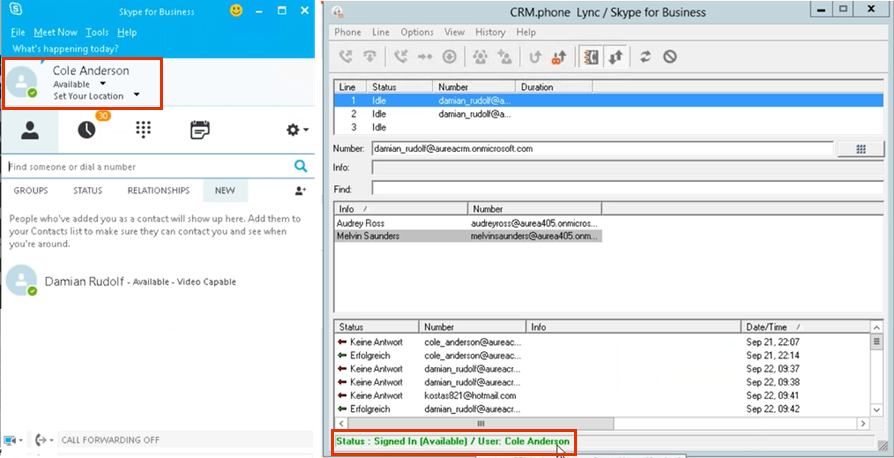Click the dial outgoing call icon in CRM.phone toolbar
894x458 pixels.
click(346, 56)
